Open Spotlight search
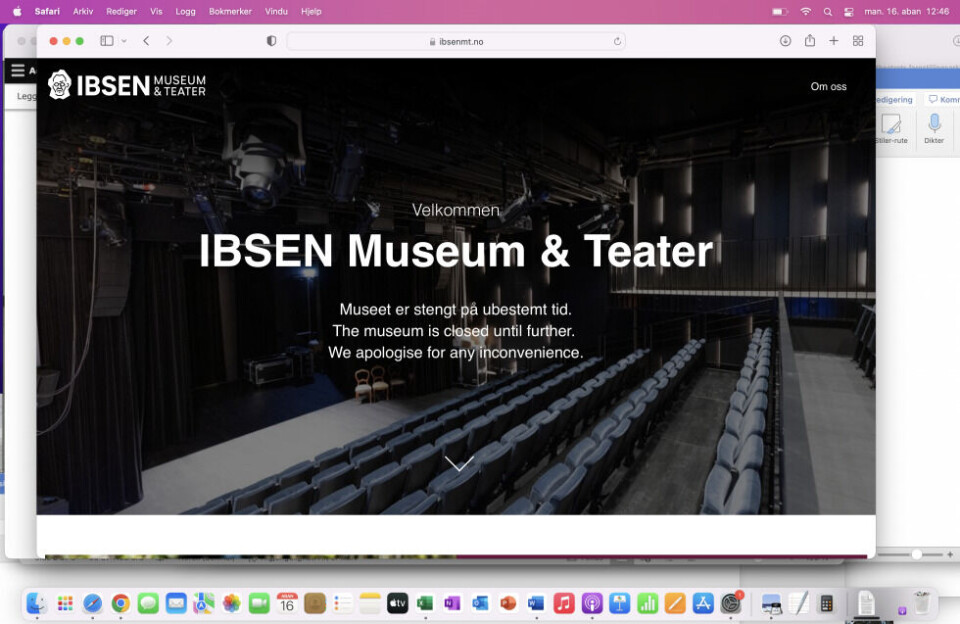 828,12
